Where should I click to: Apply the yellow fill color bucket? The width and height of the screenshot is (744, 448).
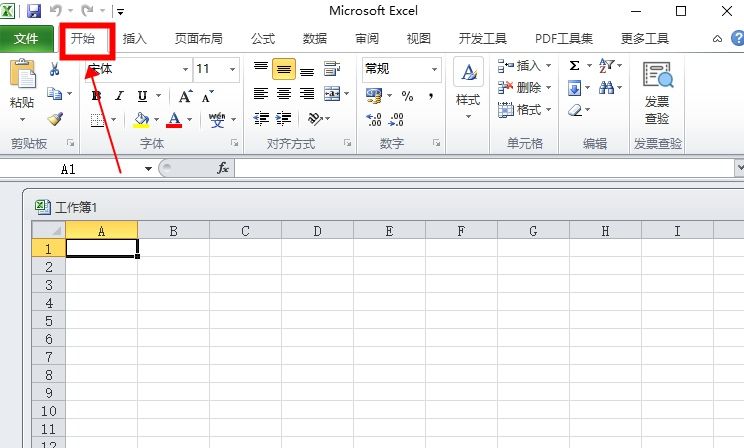coord(141,120)
